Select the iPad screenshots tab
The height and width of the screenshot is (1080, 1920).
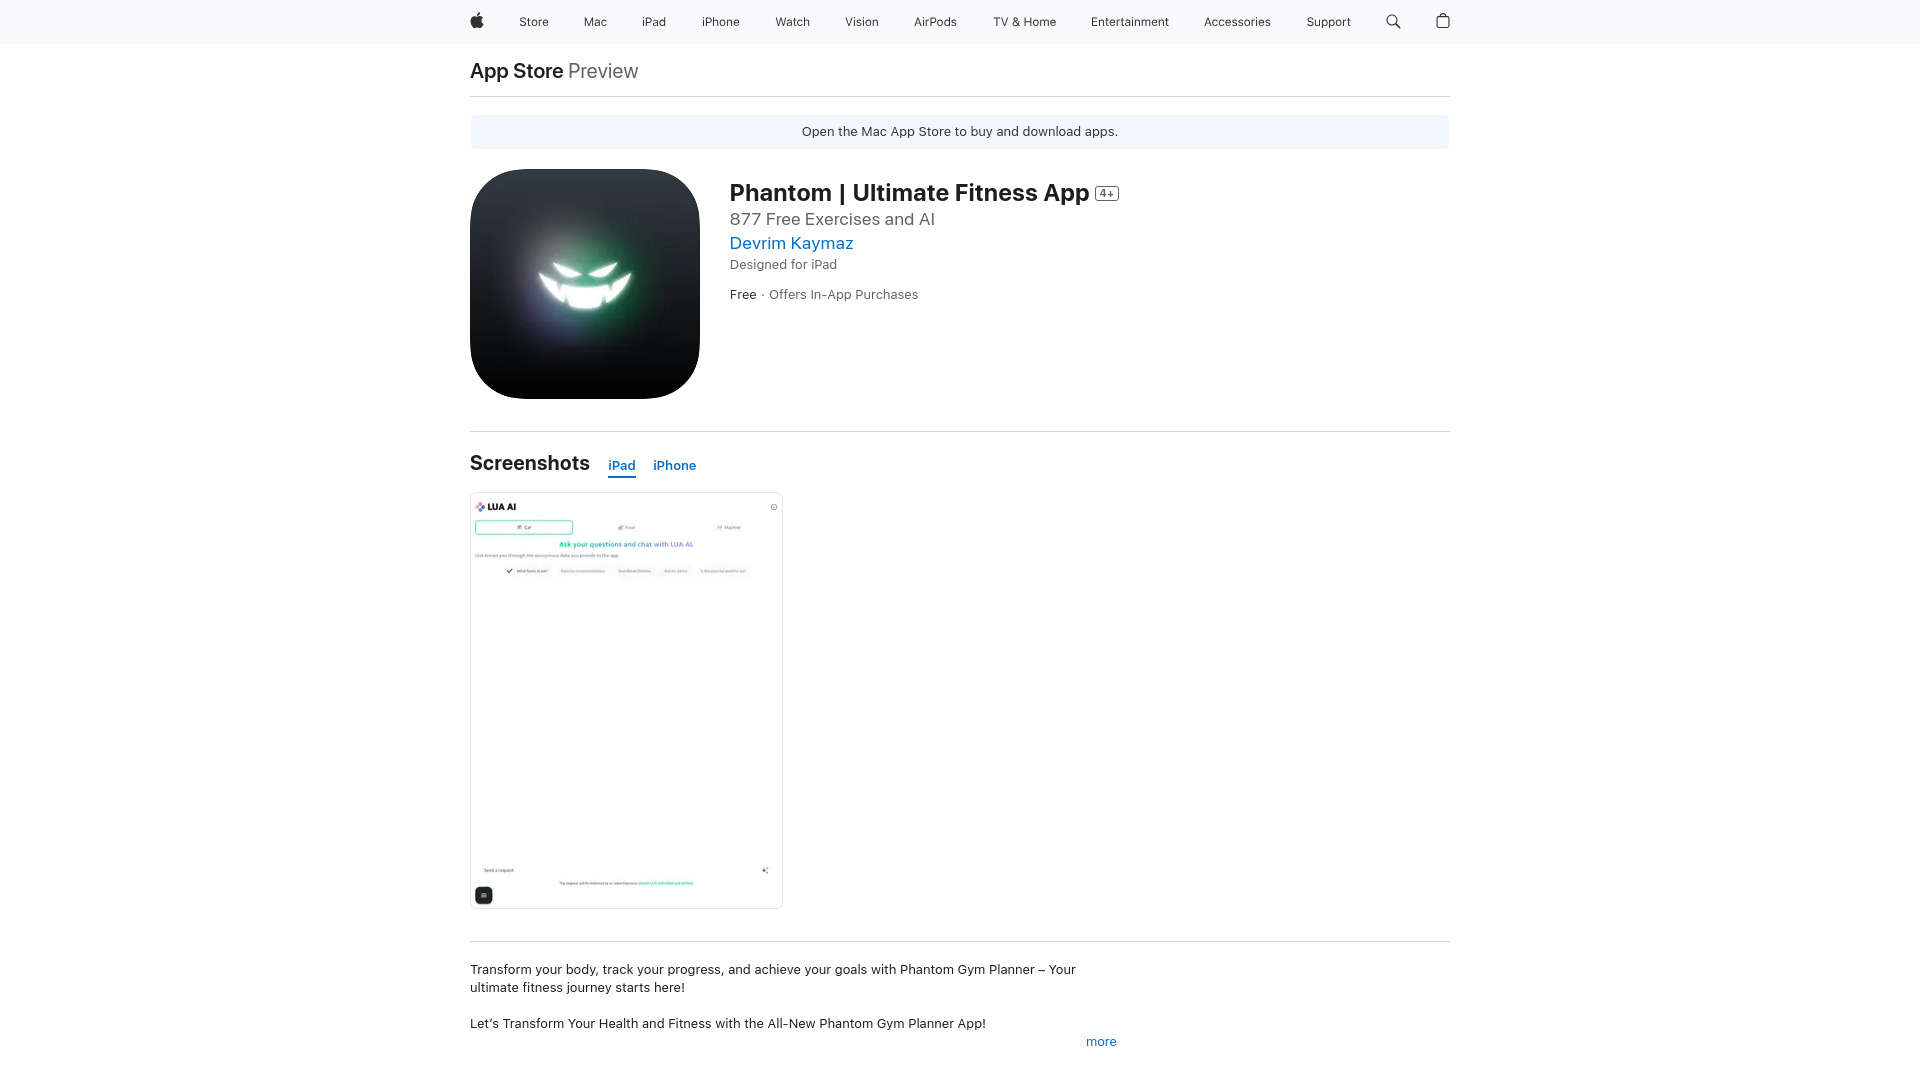click(621, 465)
